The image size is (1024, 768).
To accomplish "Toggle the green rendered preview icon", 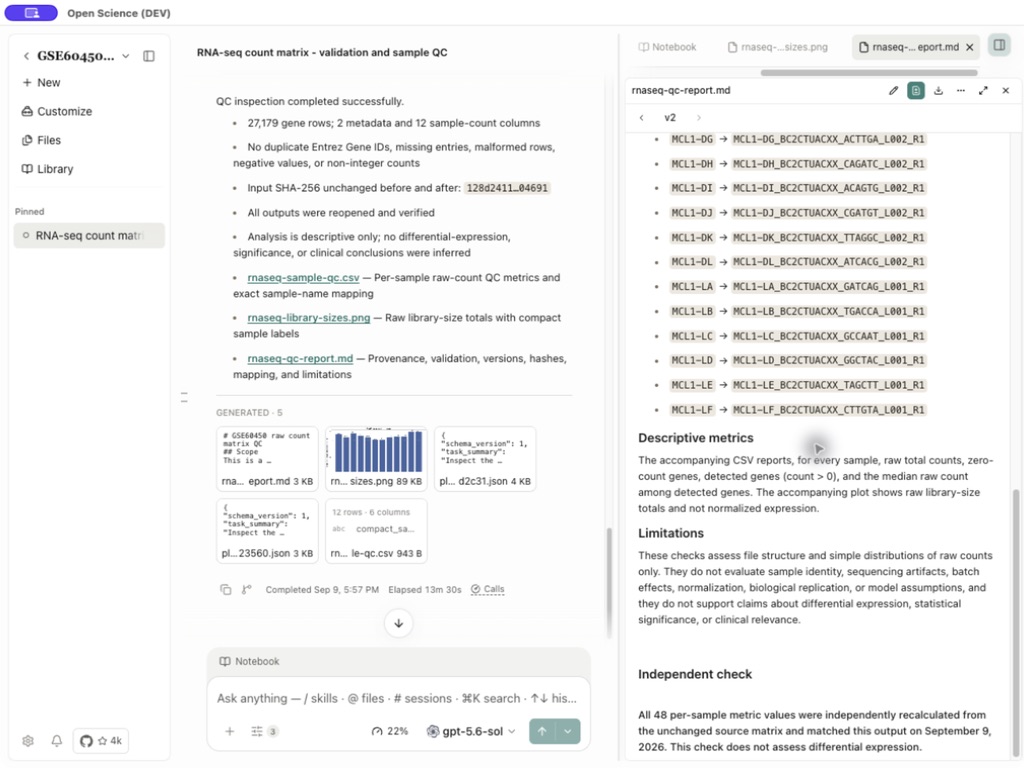I will [916, 91].
